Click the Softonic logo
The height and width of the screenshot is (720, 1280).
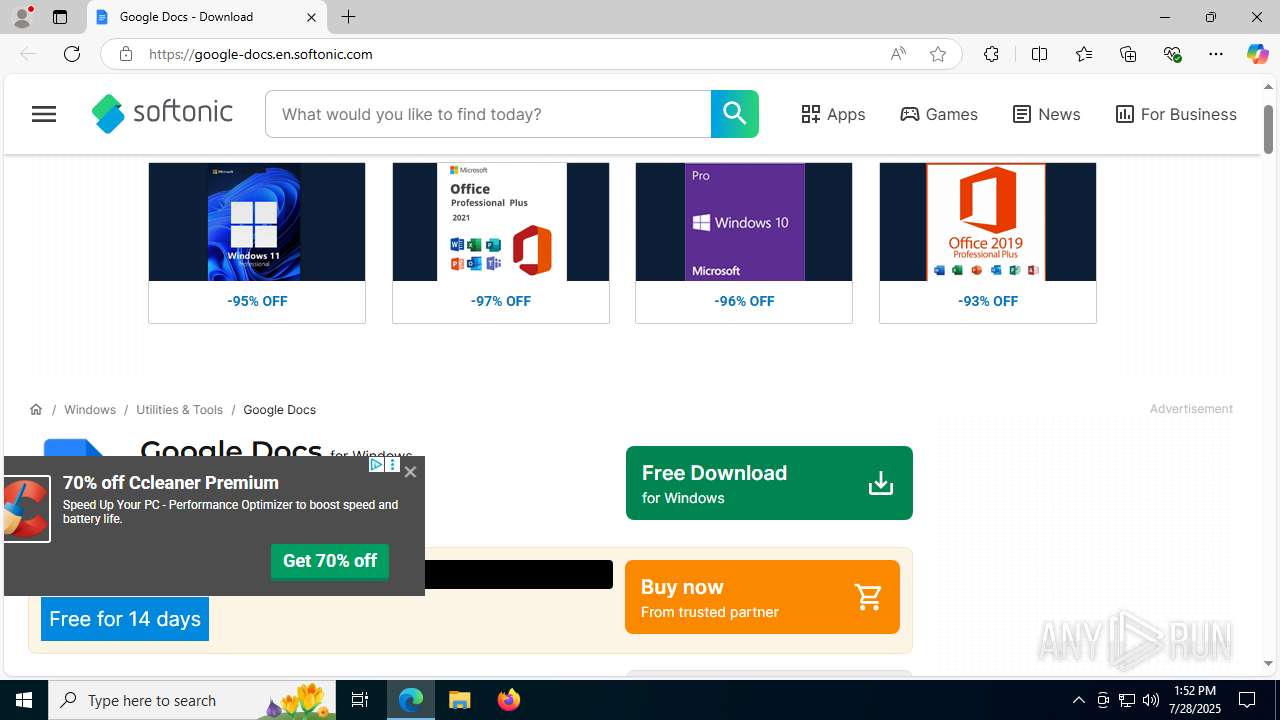point(162,114)
